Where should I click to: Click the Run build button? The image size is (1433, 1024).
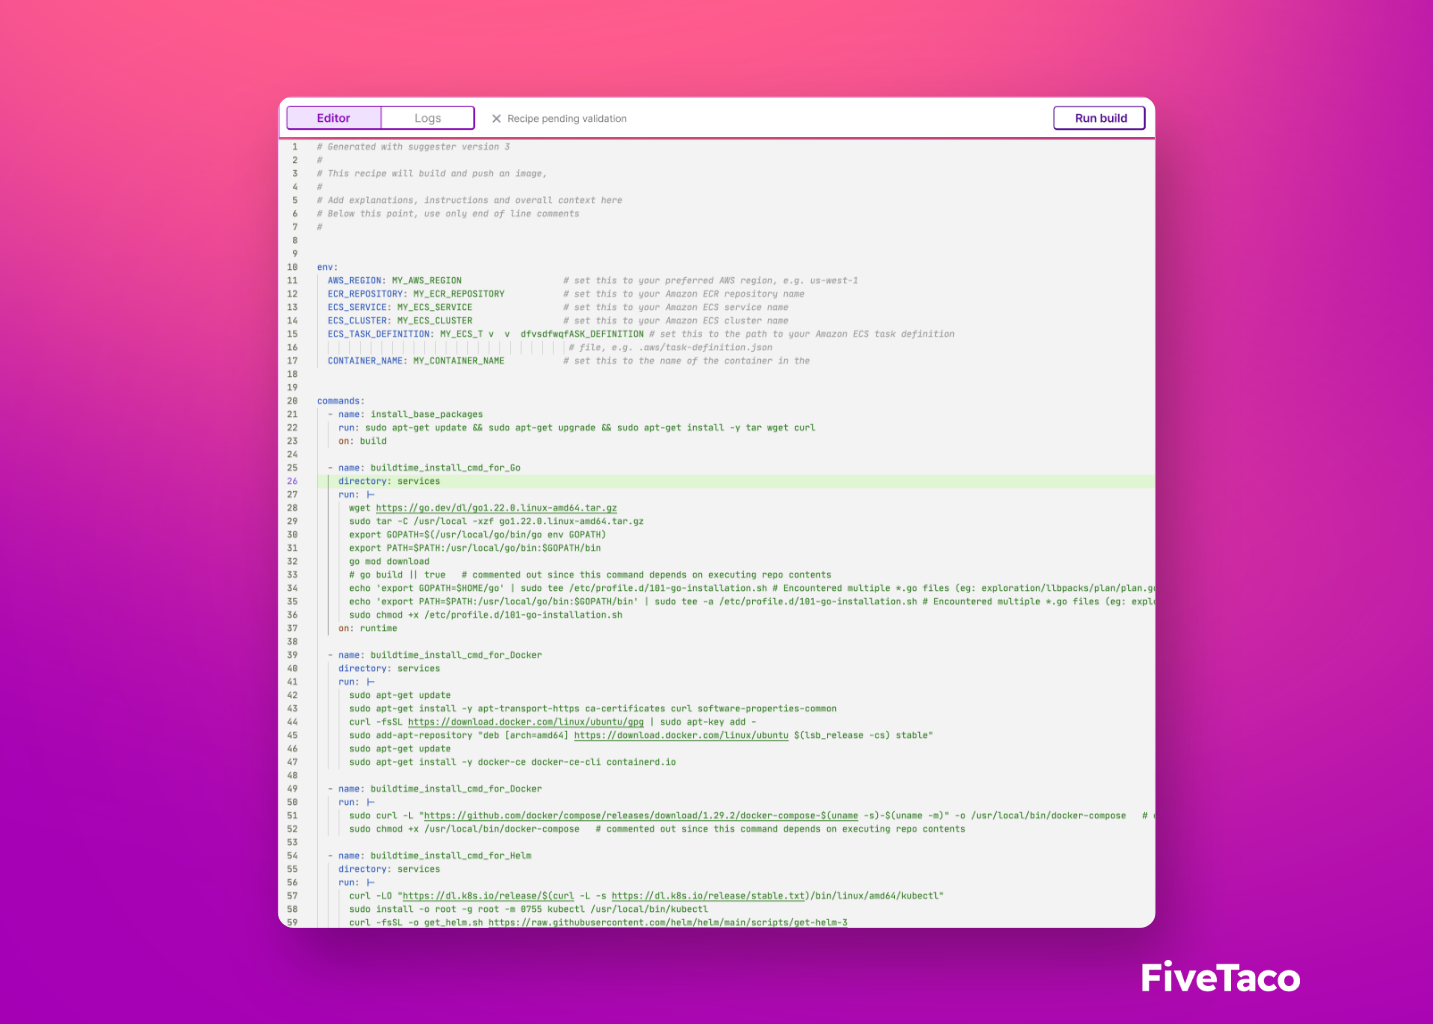tap(1100, 118)
